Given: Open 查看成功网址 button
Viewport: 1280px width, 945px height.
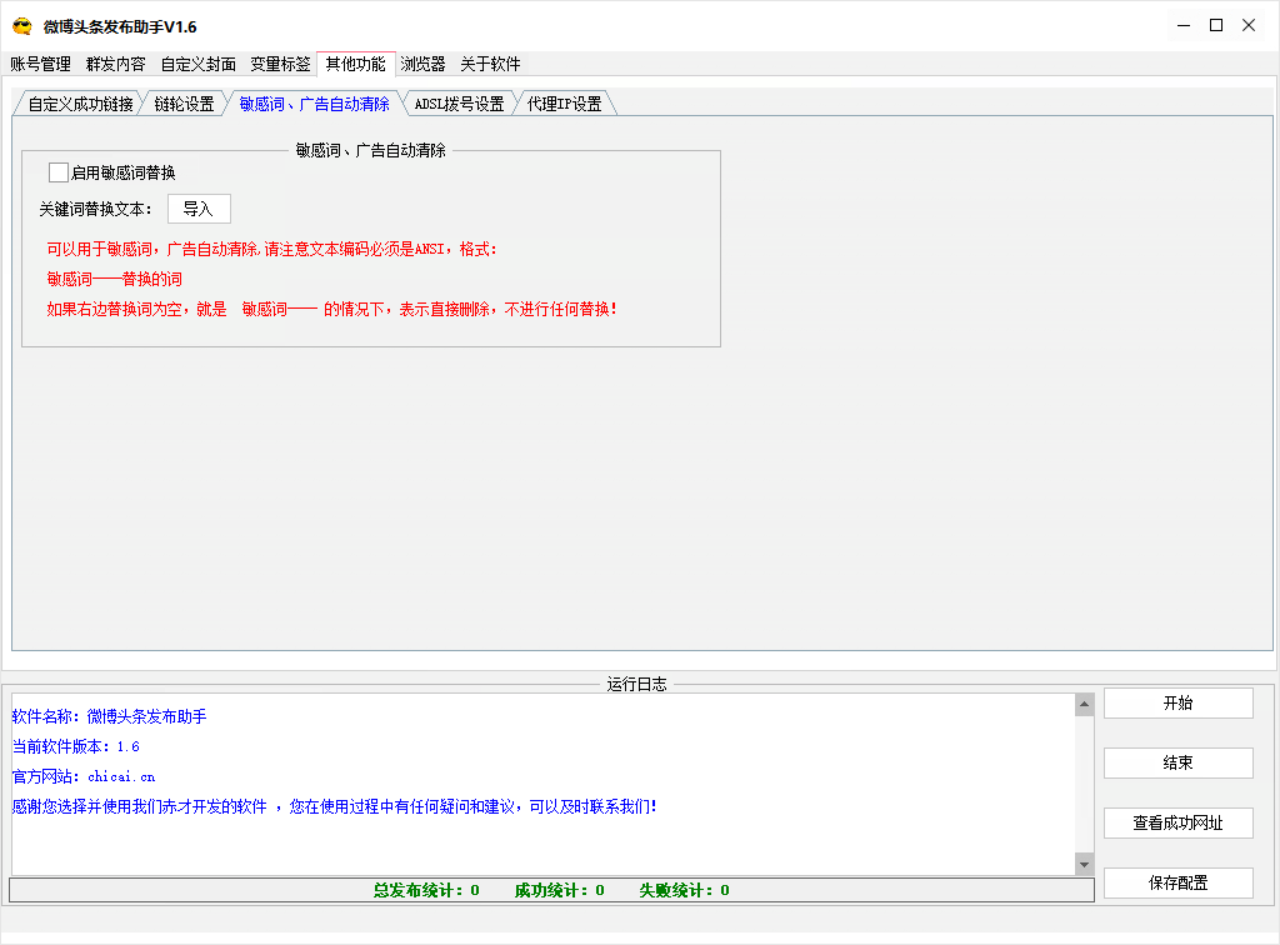Looking at the screenshot, I should pos(1178,823).
